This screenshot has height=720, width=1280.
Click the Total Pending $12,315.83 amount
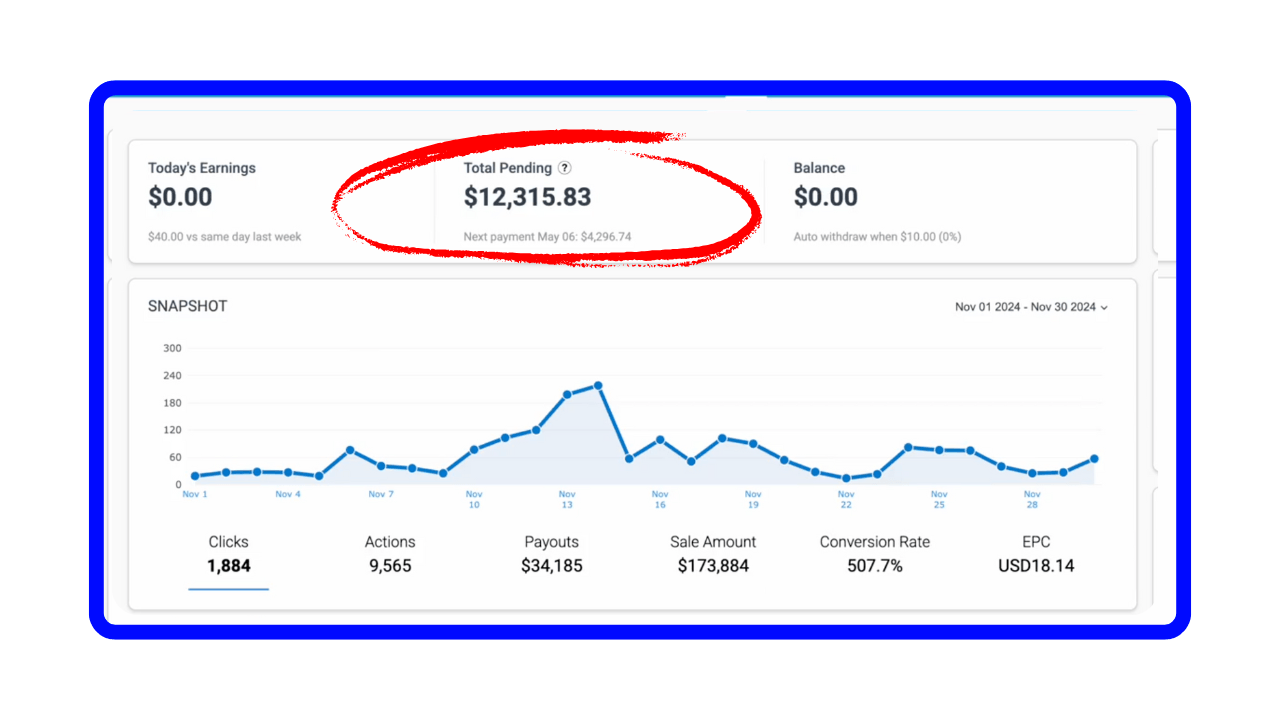pos(527,197)
